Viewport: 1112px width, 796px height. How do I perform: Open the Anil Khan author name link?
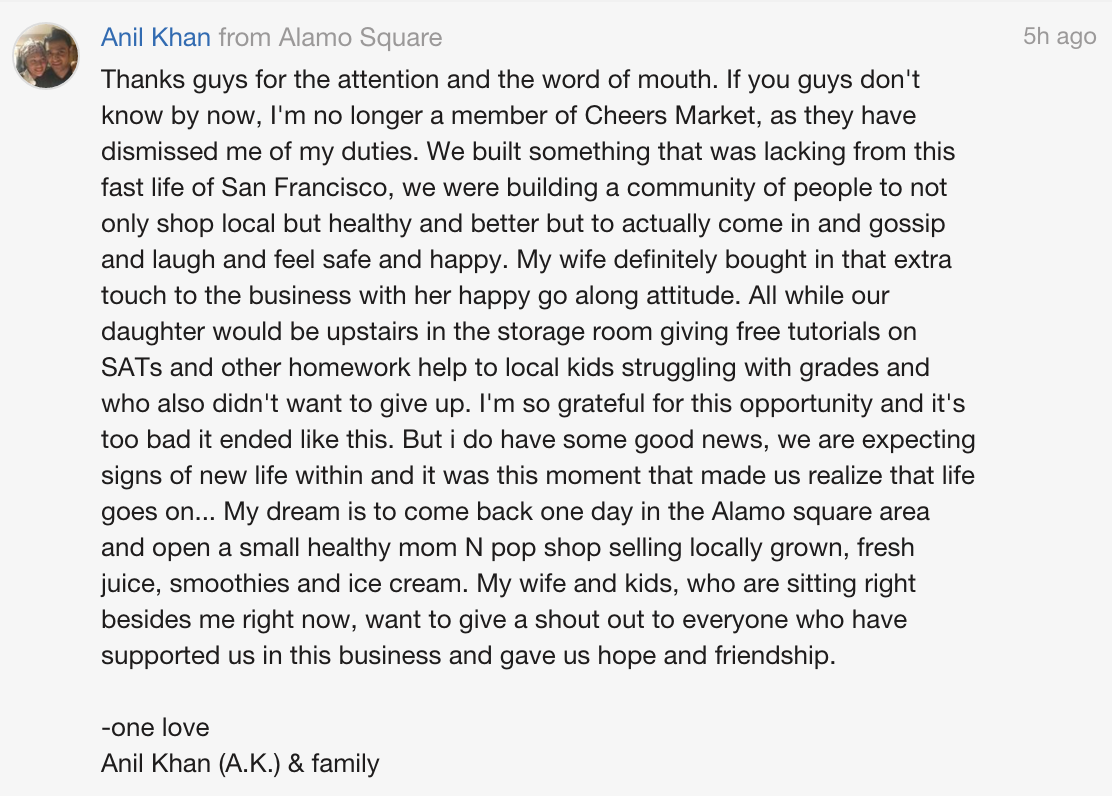pyautogui.click(x=155, y=37)
